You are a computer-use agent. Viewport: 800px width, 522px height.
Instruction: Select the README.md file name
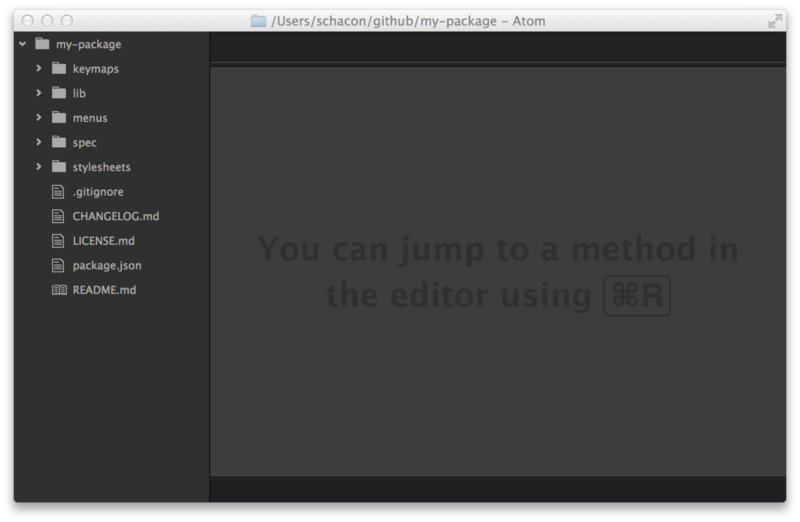pos(104,290)
